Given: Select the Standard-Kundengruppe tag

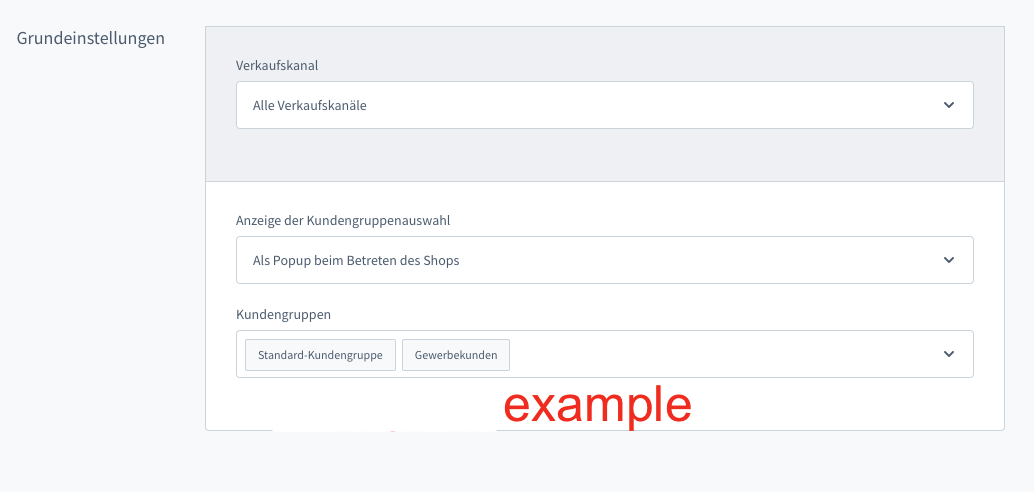Looking at the screenshot, I should (x=320, y=355).
